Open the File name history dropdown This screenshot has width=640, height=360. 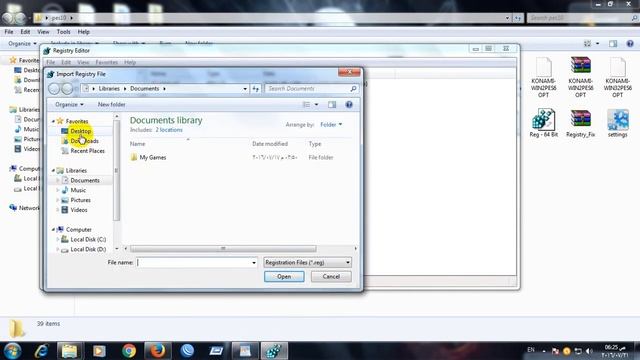click(254, 262)
